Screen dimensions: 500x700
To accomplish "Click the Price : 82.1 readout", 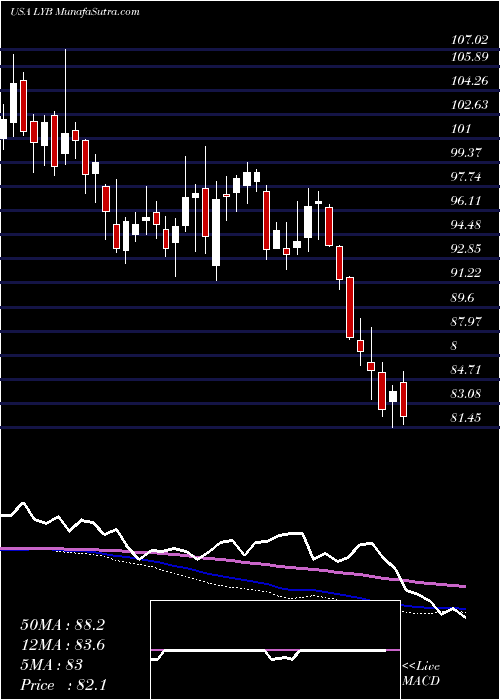I will (x=62, y=685).
